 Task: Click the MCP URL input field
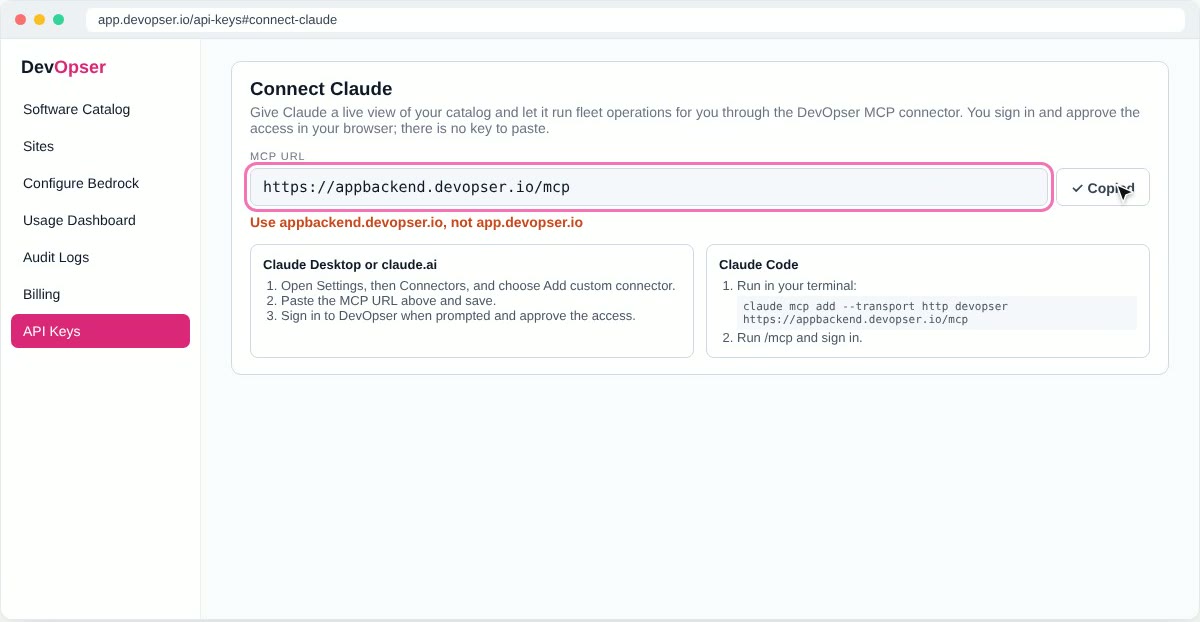tap(649, 187)
